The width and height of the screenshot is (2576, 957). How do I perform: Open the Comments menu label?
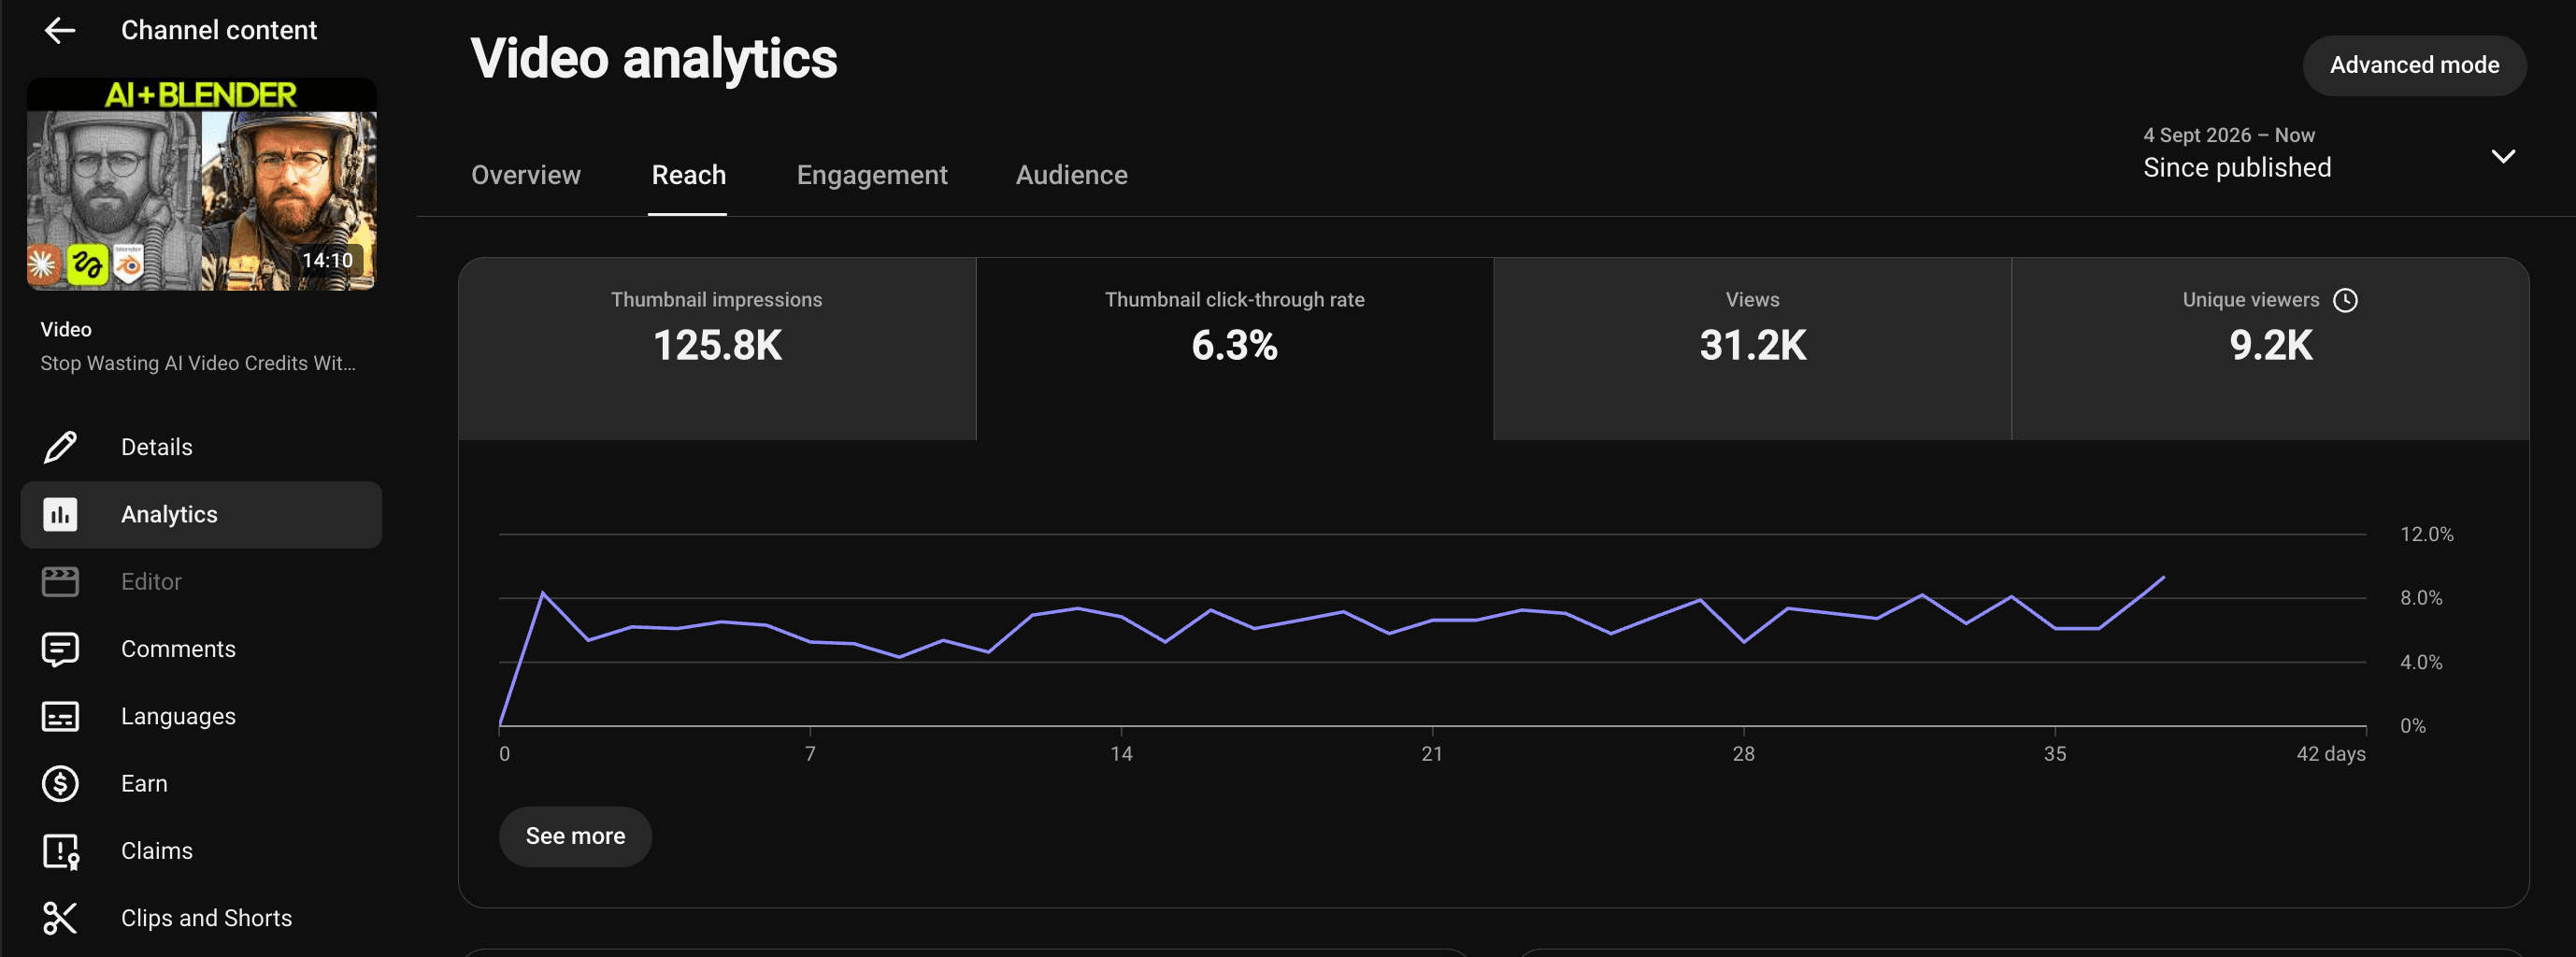(178, 649)
